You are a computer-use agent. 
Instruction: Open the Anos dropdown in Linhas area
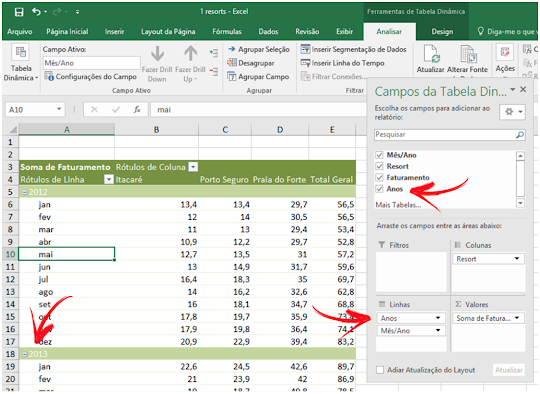(438, 318)
